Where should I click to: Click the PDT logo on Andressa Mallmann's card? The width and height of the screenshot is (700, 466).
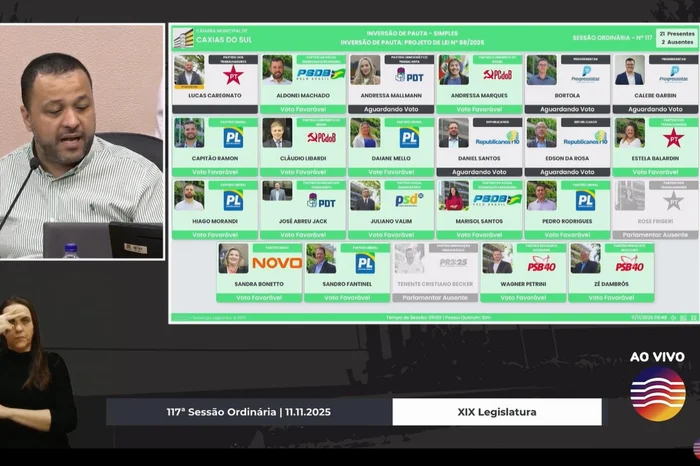click(409, 75)
